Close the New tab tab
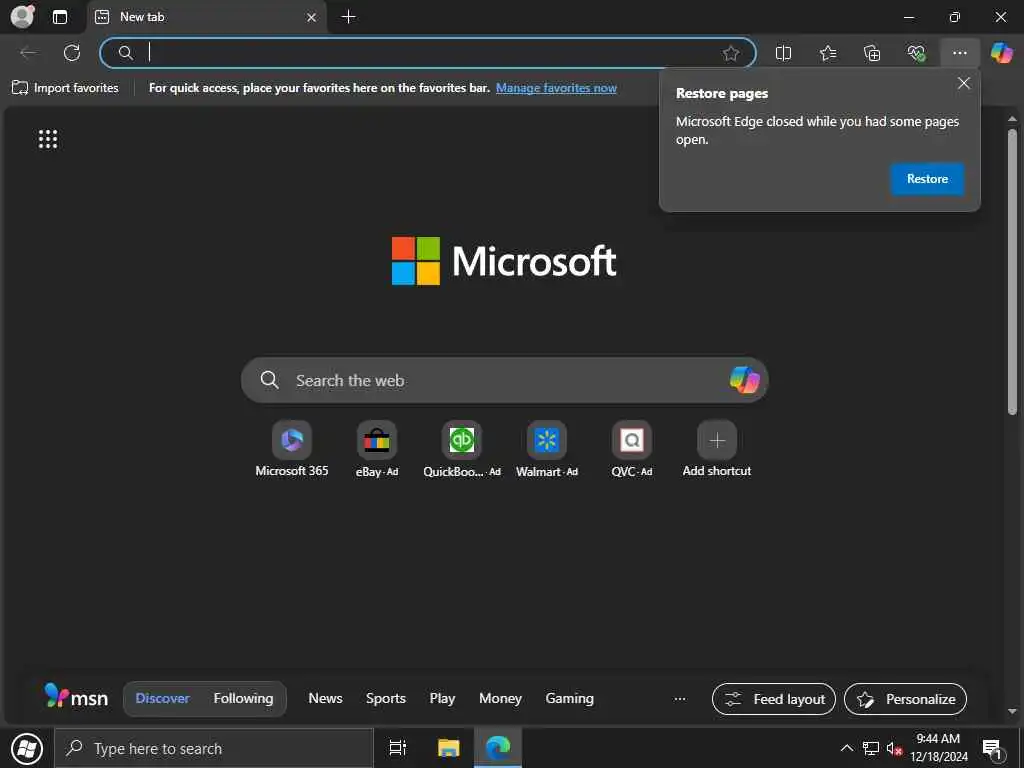The image size is (1024, 768). pos(312,18)
